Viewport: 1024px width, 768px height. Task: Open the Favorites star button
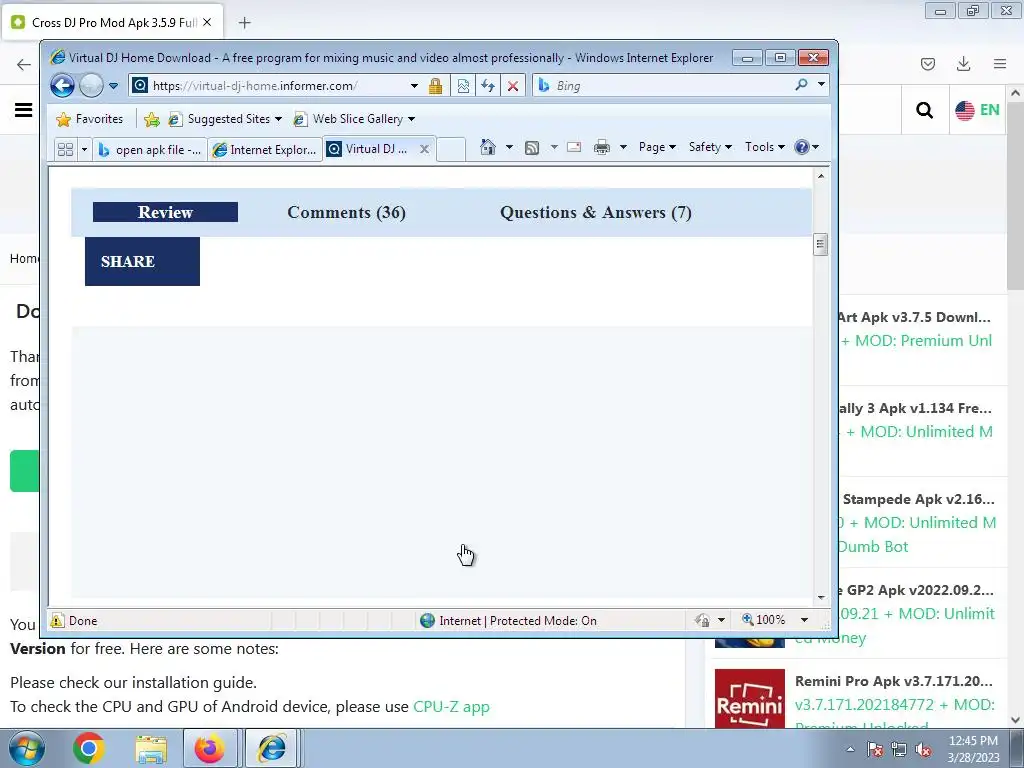tap(90, 119)
